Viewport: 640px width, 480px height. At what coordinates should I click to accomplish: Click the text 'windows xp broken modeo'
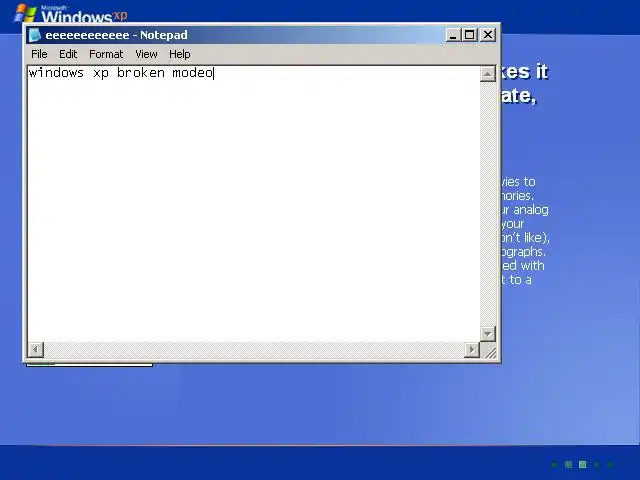121,73
